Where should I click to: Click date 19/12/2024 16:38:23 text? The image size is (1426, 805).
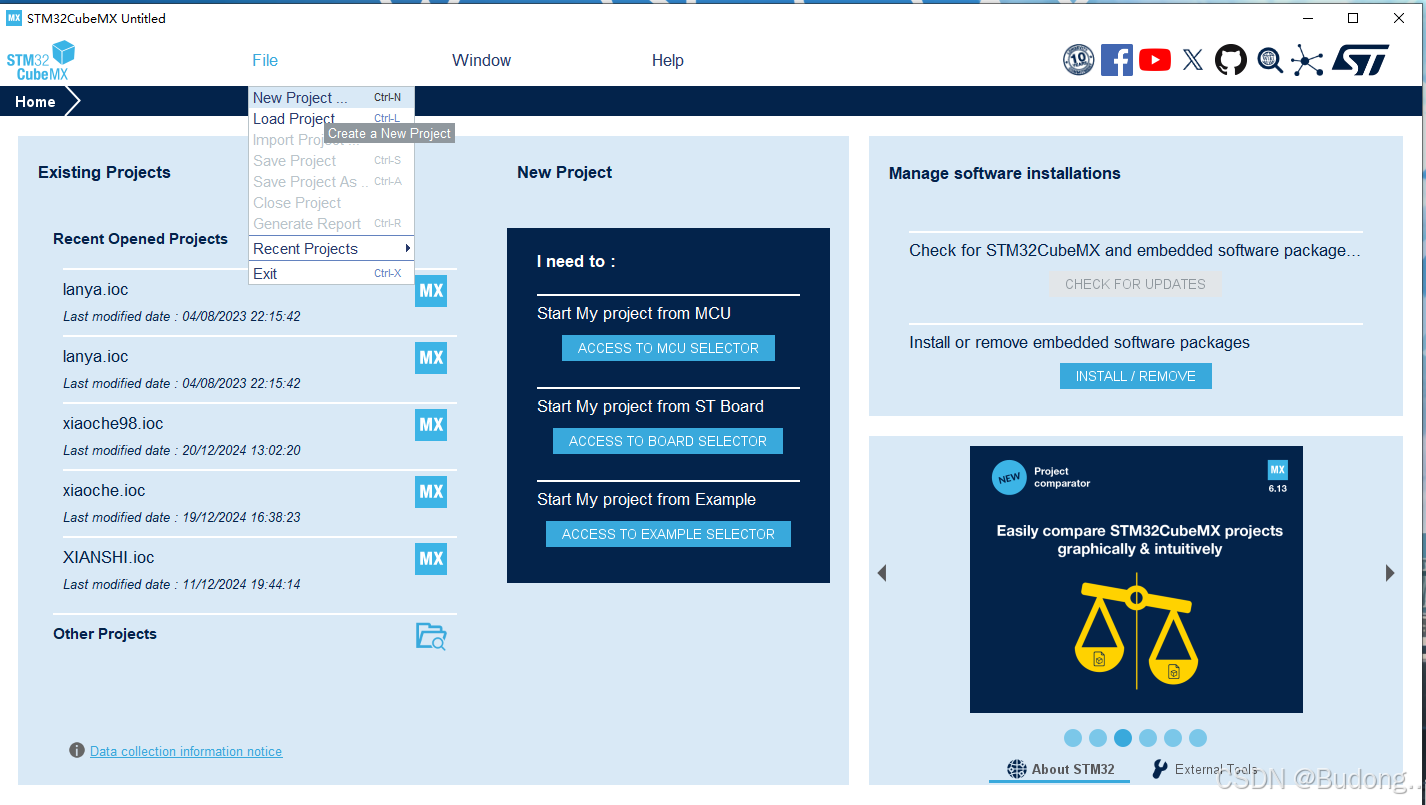point(241,518)
